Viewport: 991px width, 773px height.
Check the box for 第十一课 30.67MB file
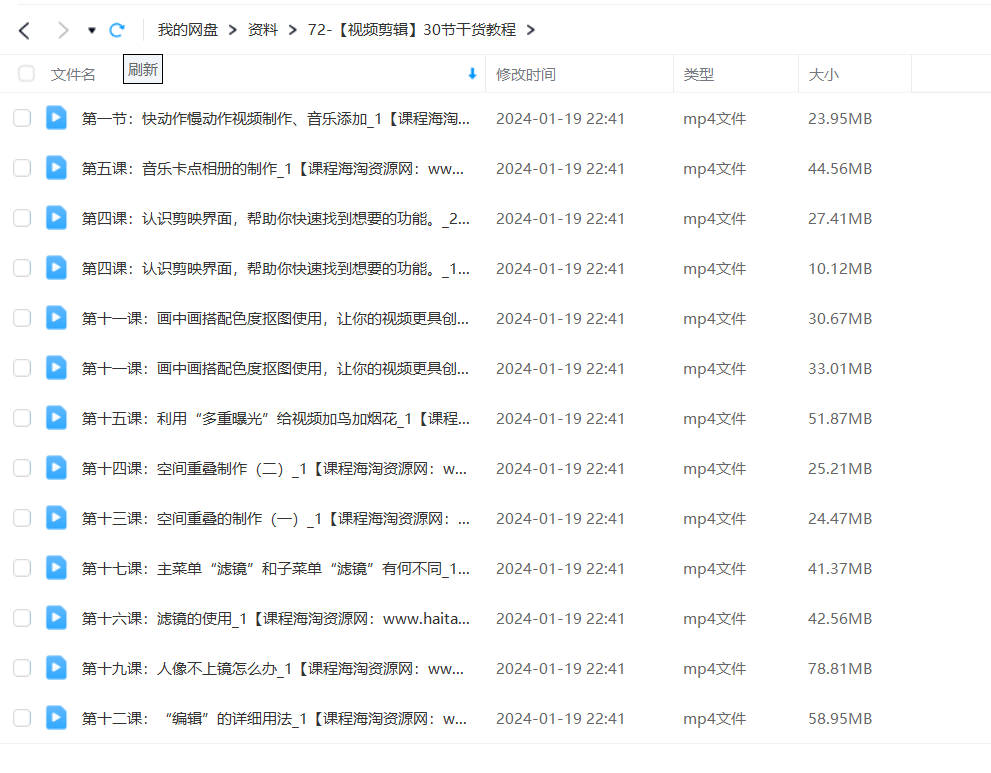22,318
